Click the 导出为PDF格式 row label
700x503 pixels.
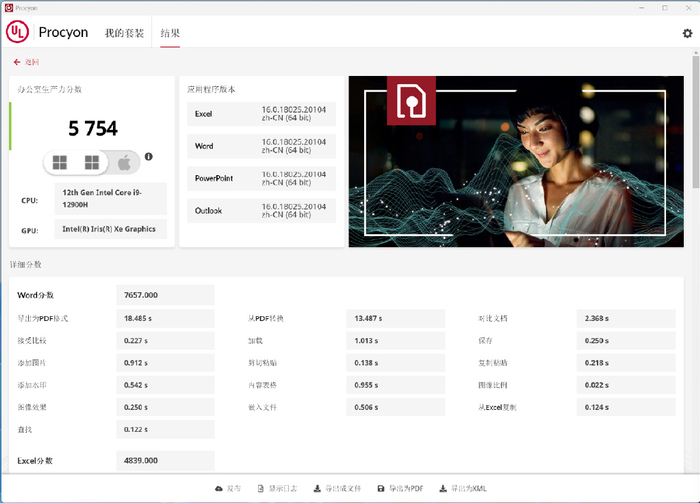pos(43,319)
